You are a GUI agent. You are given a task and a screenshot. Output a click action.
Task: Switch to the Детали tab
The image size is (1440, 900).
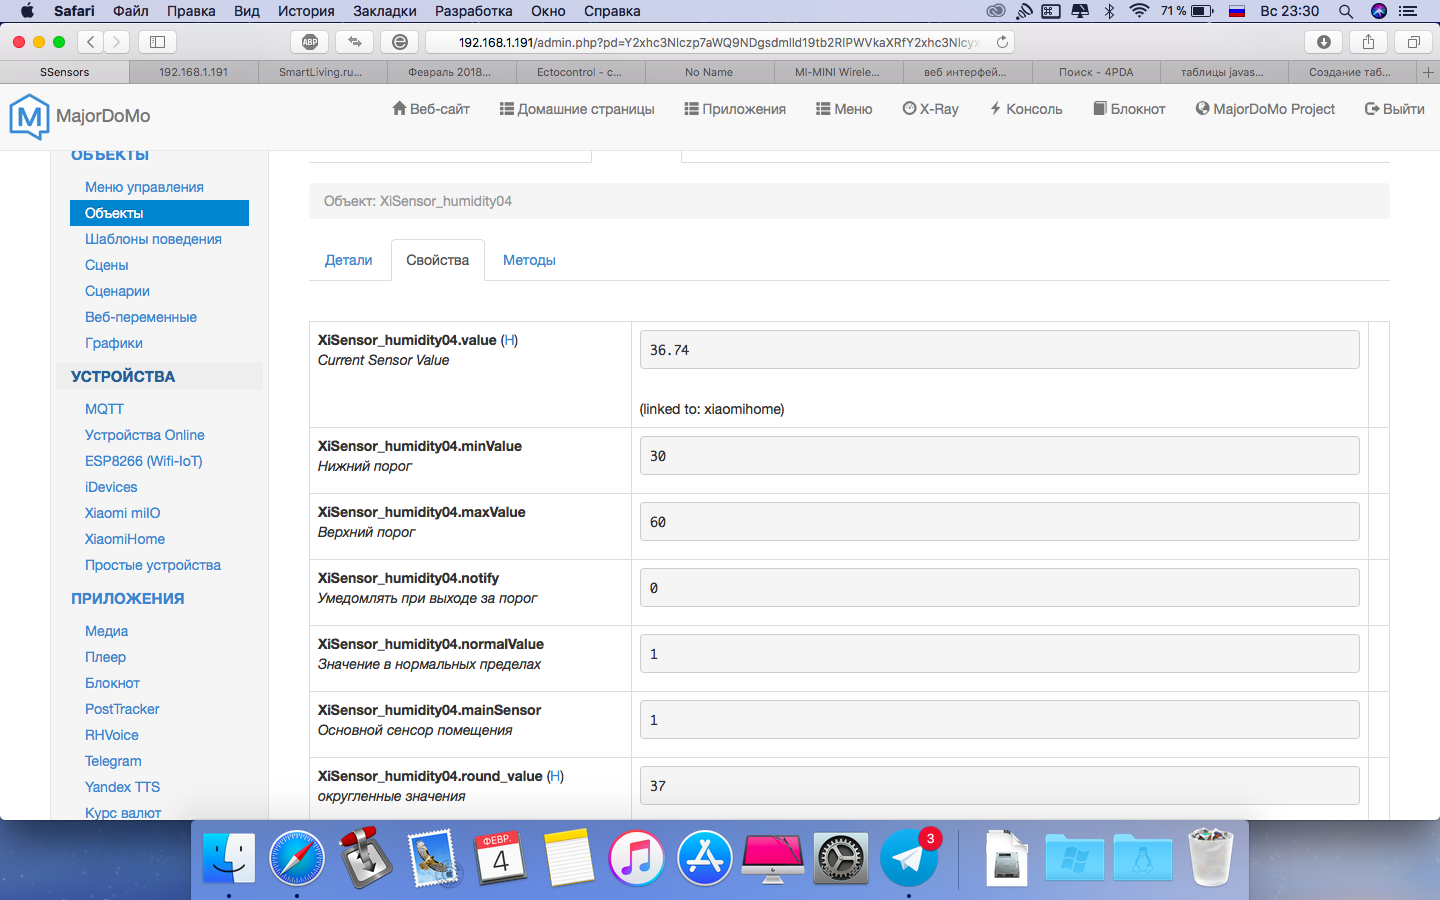click(348, 260)
